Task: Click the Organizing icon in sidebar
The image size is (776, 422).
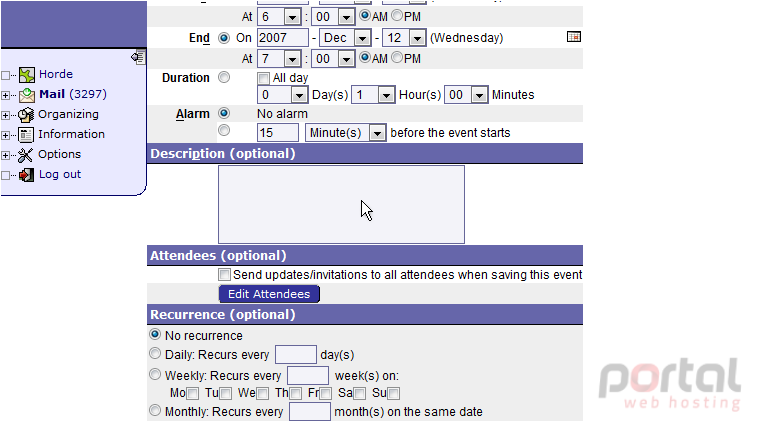Action: point(26,115)
